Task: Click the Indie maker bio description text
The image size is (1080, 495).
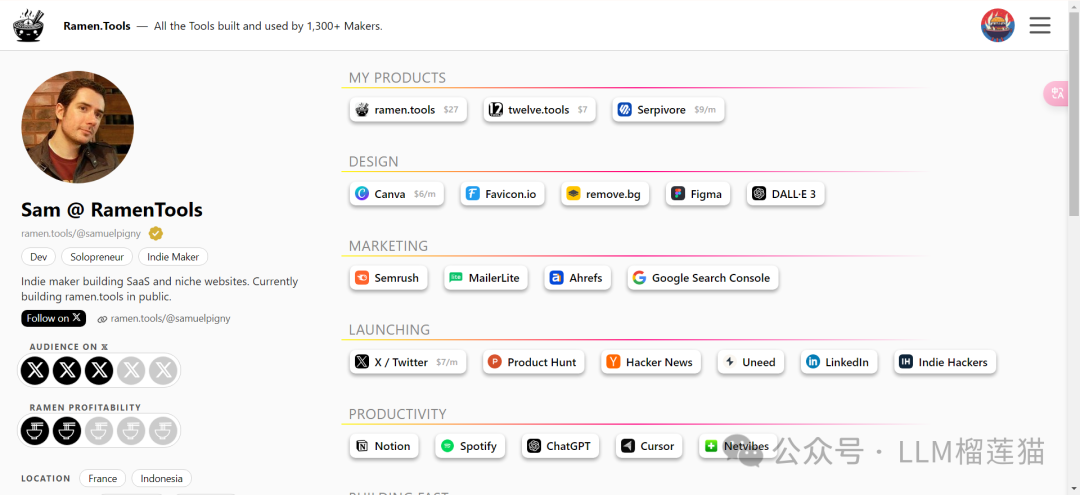Action: (160, 289)
